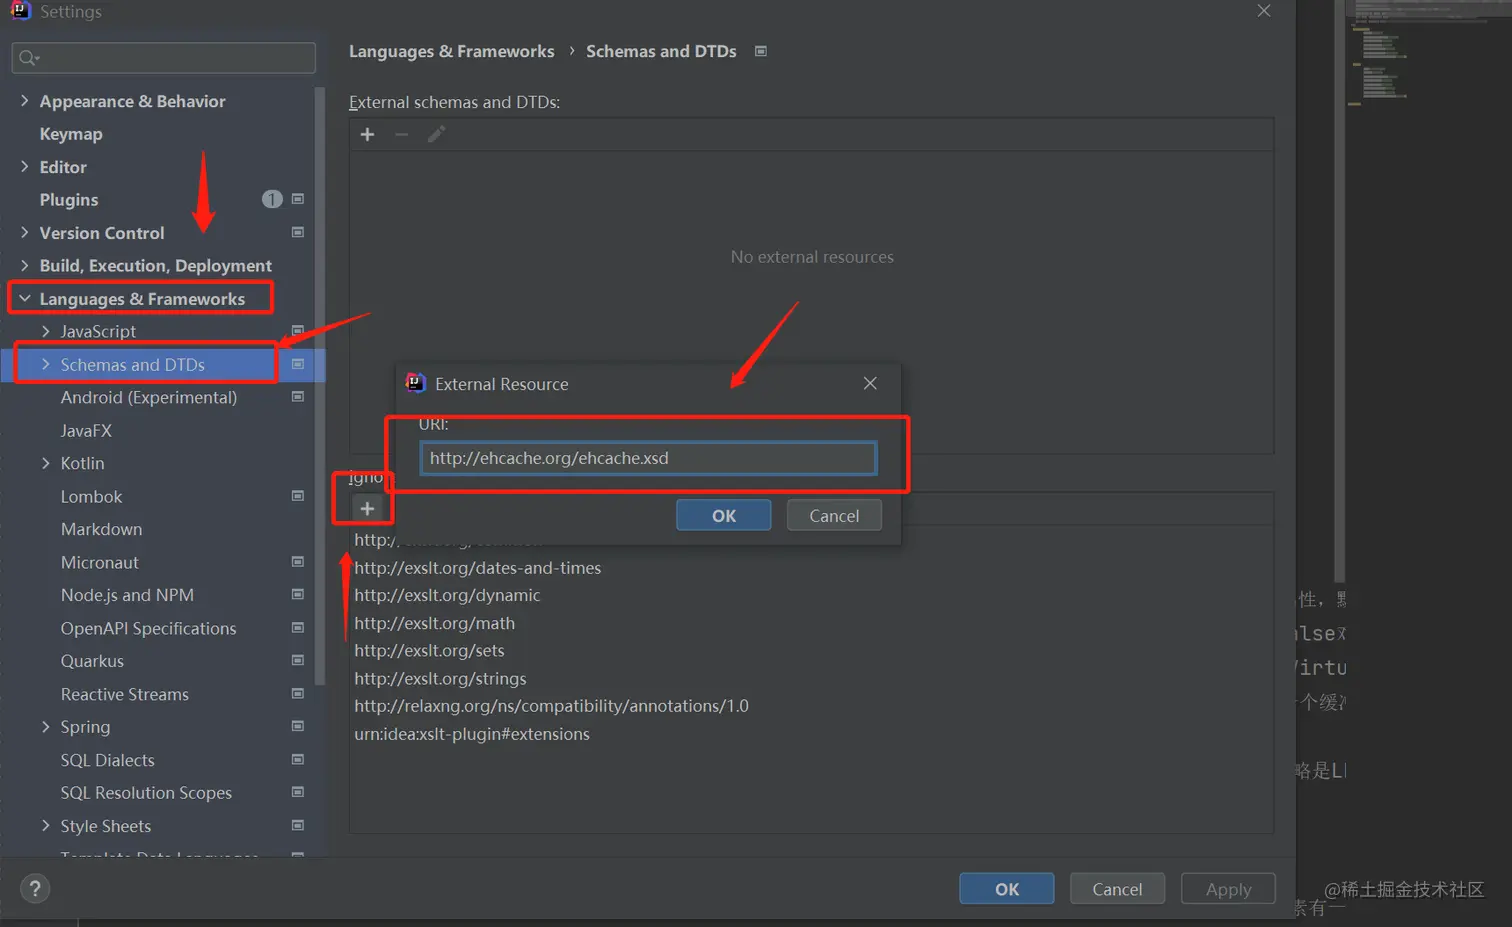Expand the Kotlin settings node
The width and height of the screenshot is (1512, 927).
tap(45, 463)
